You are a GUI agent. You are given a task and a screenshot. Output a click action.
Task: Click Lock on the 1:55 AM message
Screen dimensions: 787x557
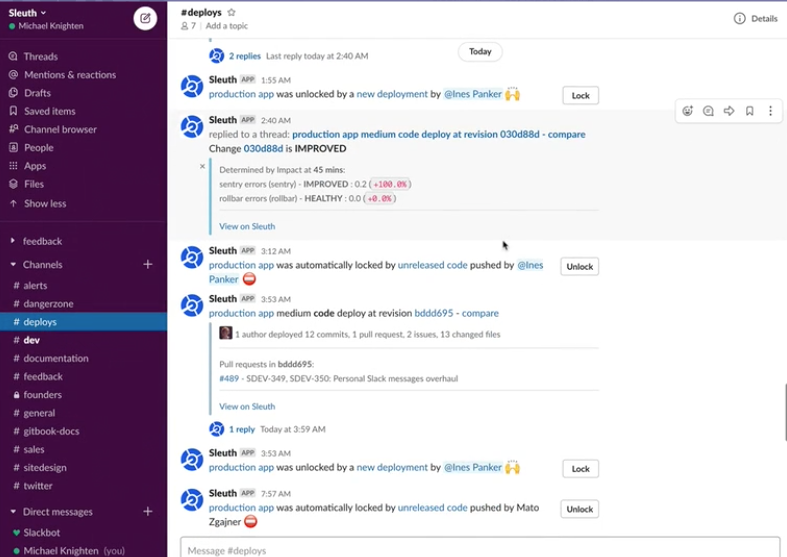(581, 95)
